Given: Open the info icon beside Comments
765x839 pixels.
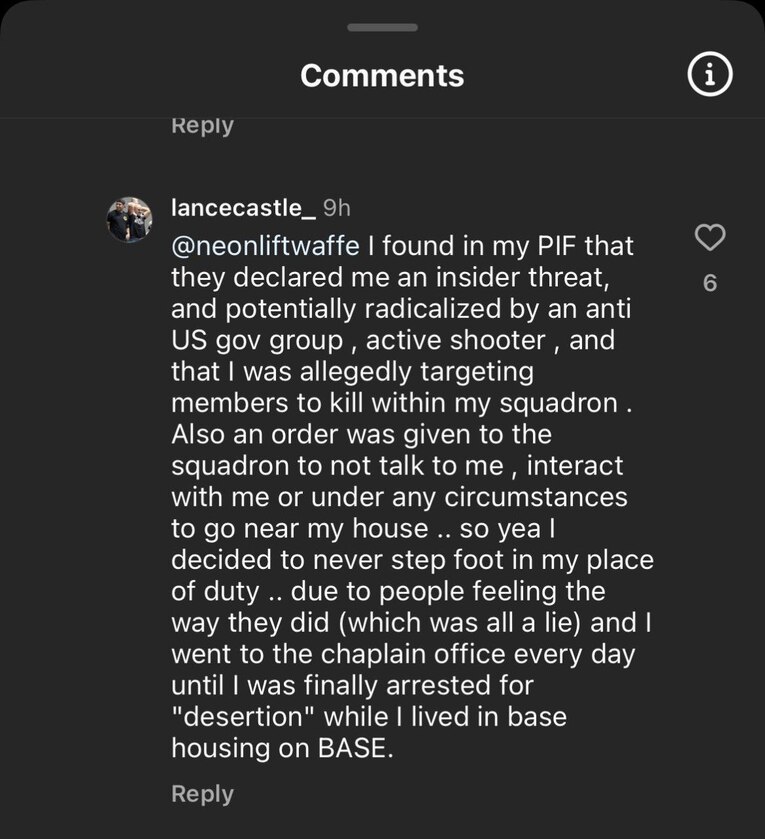Looking at the screenshot, I should (x=709, y=74).
